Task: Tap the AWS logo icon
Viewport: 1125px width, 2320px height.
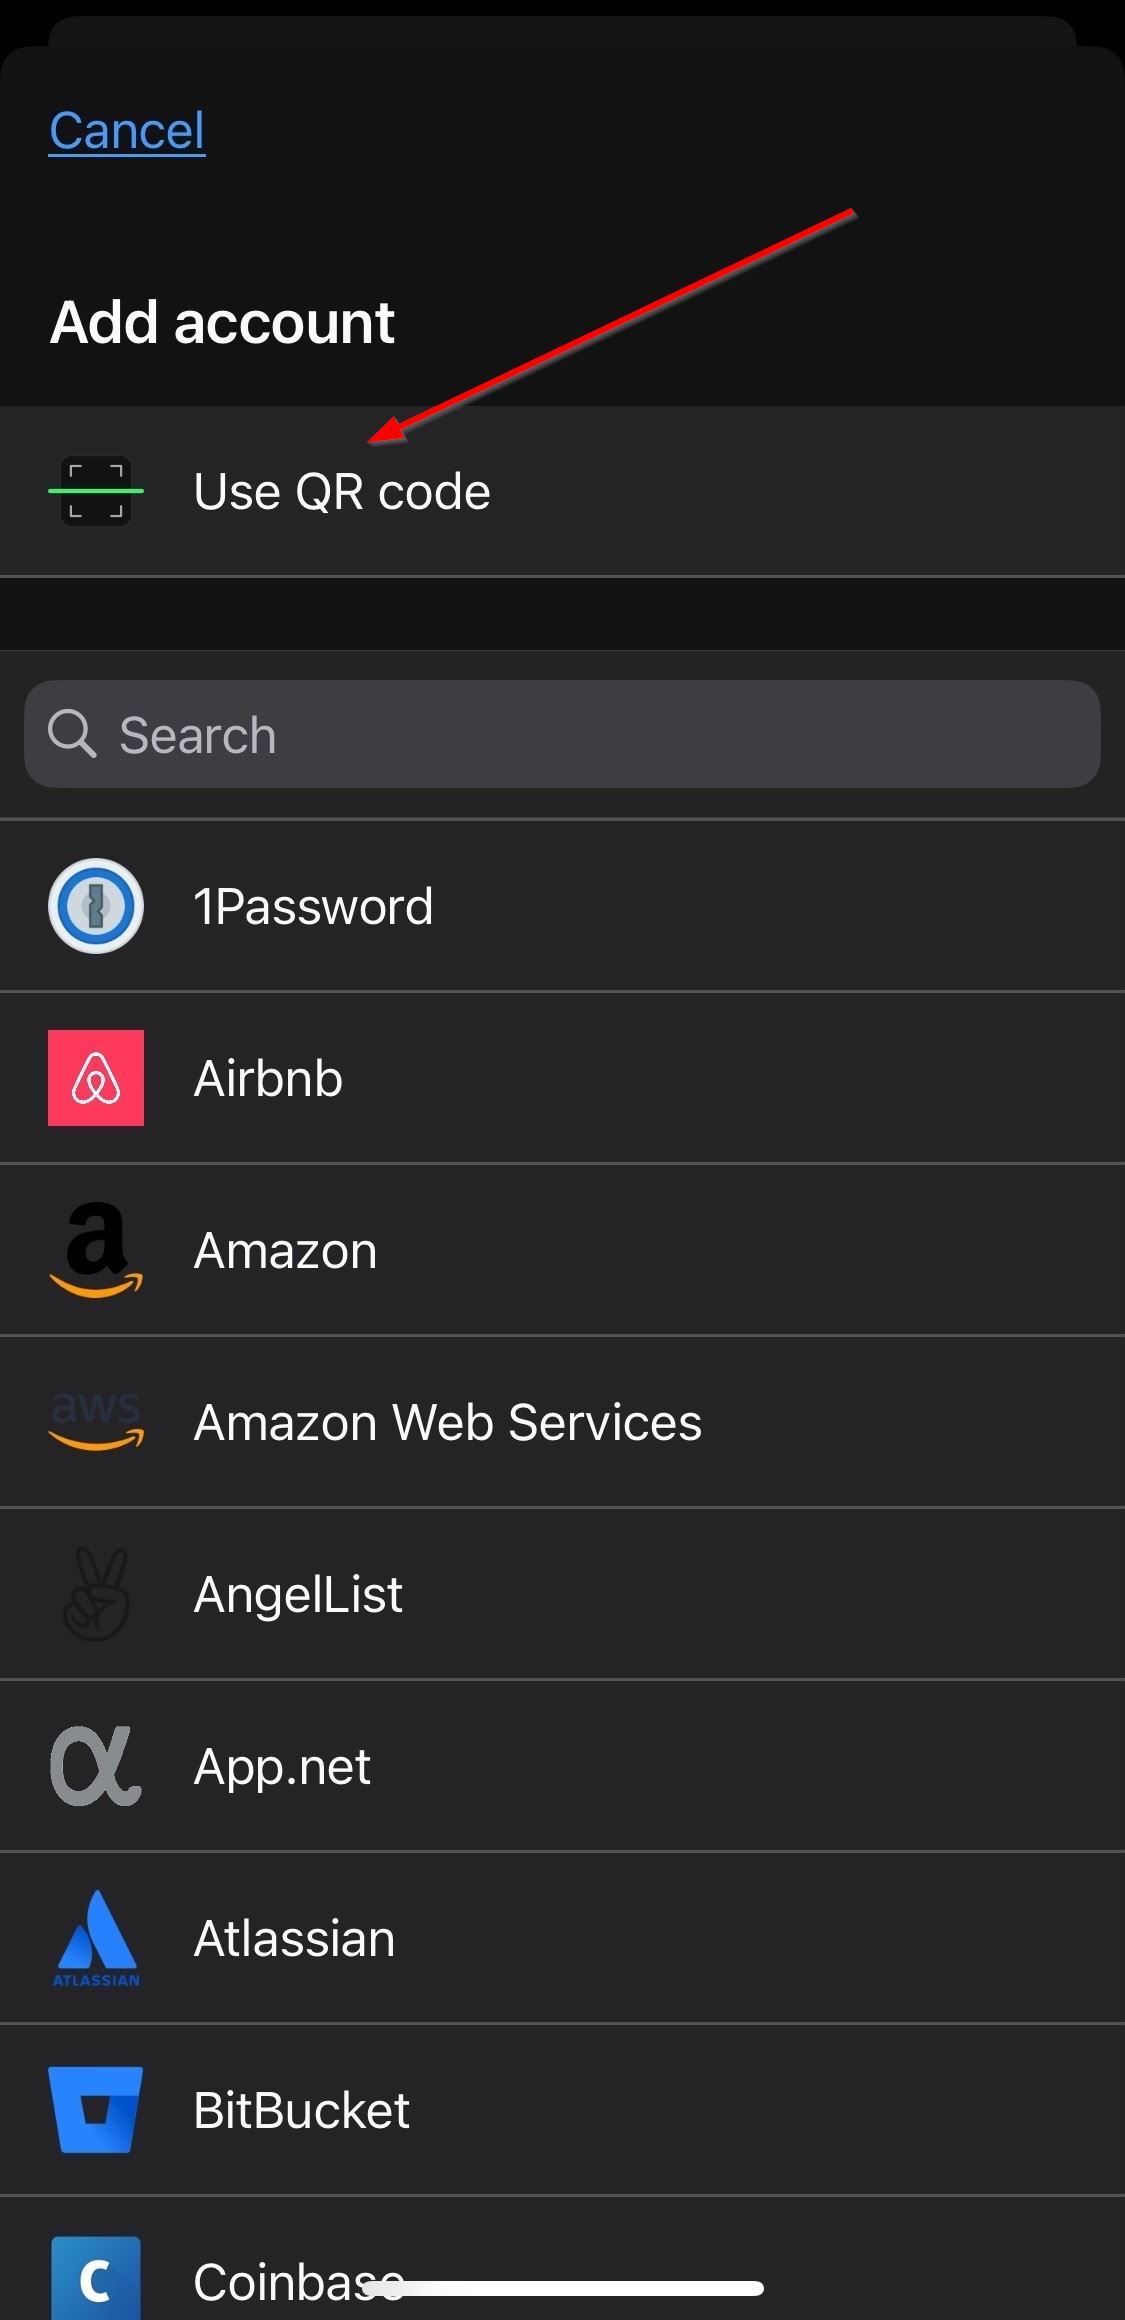Action: click(96, 1422)
